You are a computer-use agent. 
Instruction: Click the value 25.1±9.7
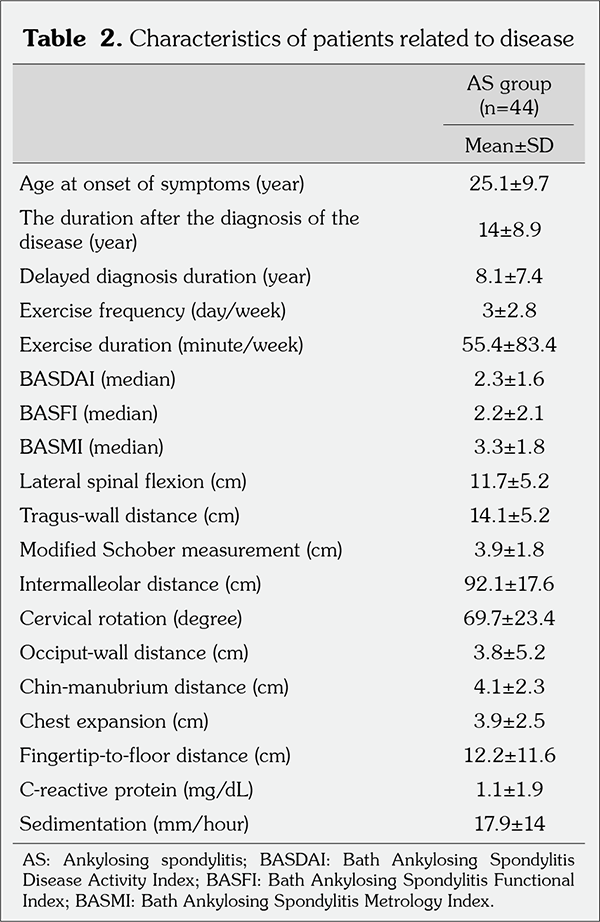pyautogui.click(x=508, y=184)
